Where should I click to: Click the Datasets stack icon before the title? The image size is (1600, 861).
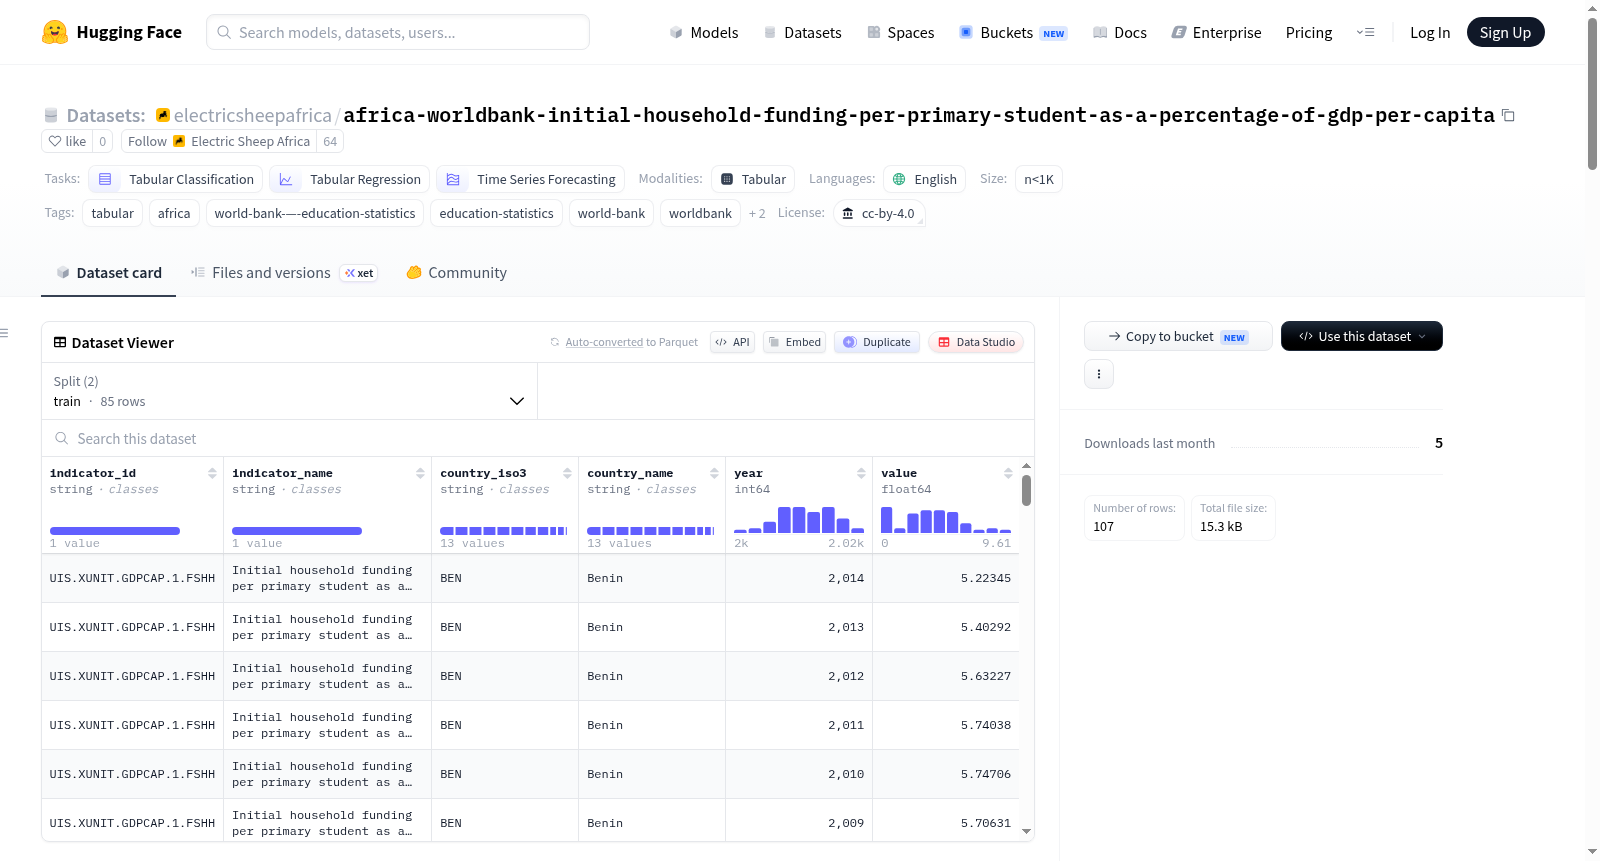point(51,115)
